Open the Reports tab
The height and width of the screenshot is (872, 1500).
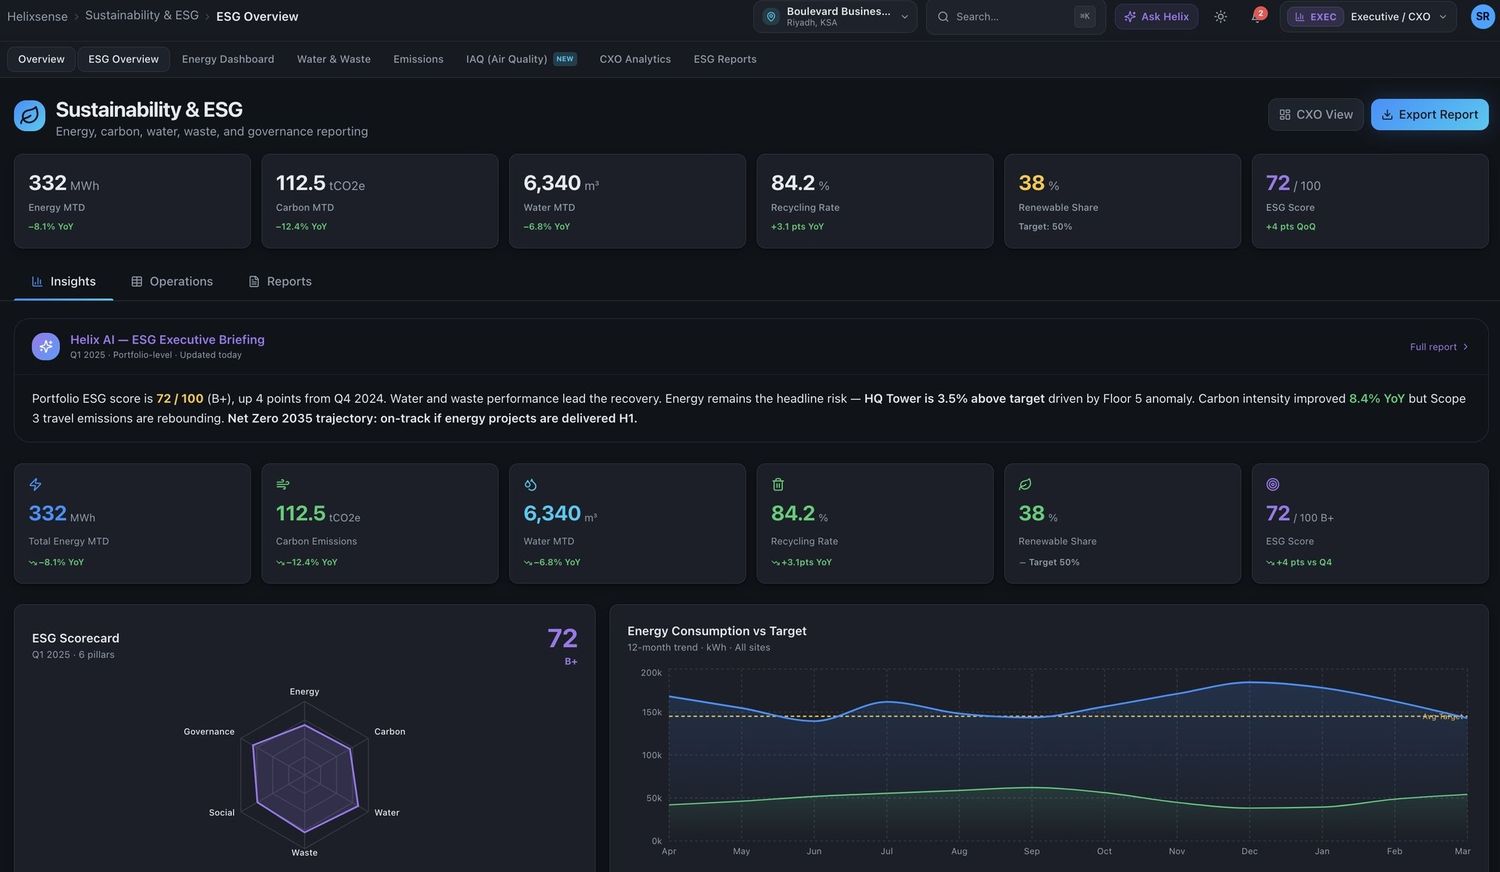point(280,282)
